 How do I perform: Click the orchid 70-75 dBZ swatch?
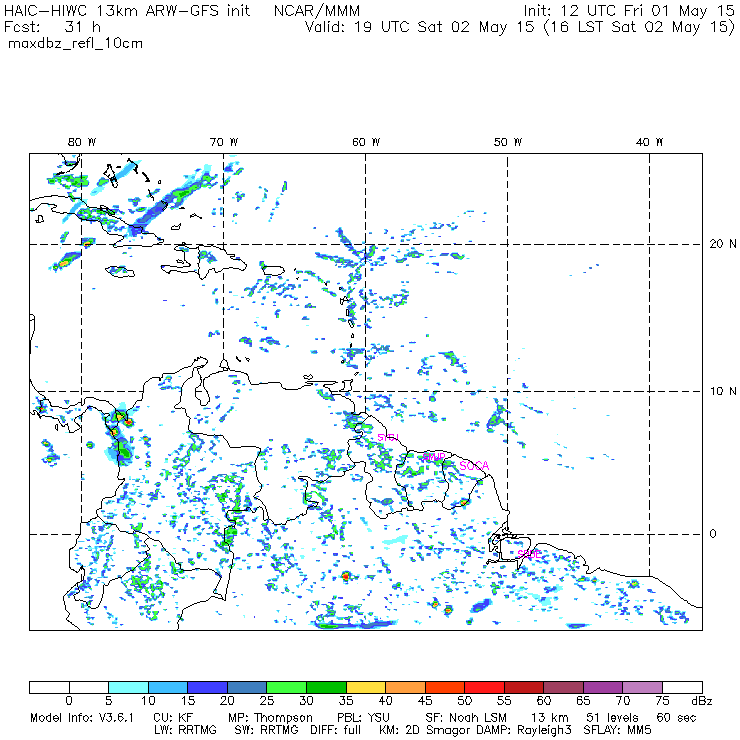(642, 687)
